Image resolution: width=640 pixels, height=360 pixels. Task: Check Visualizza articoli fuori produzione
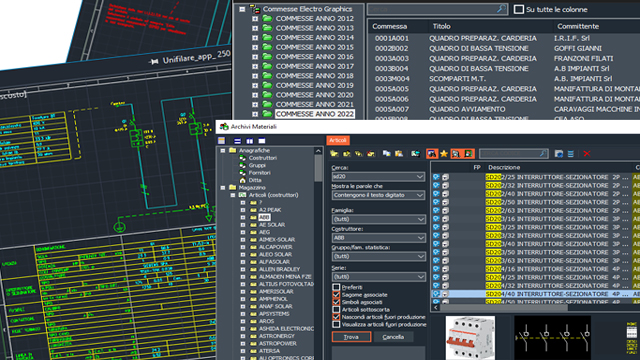[336, 324]
